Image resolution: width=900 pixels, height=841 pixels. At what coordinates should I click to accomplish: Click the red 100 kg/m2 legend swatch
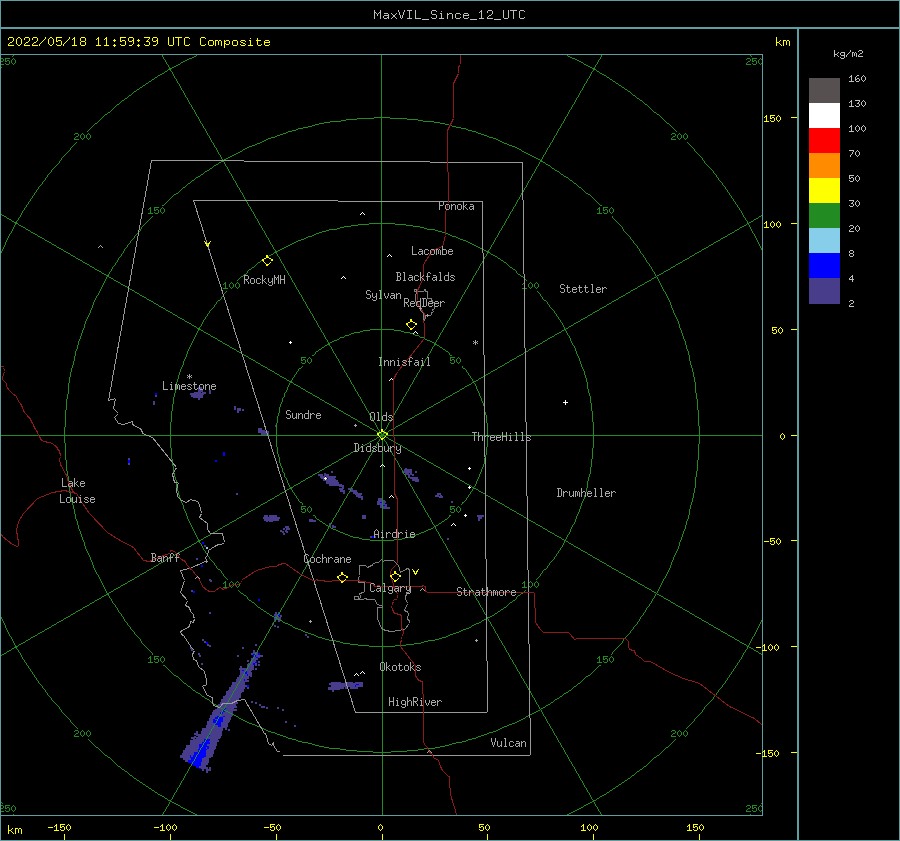(824, 141)
